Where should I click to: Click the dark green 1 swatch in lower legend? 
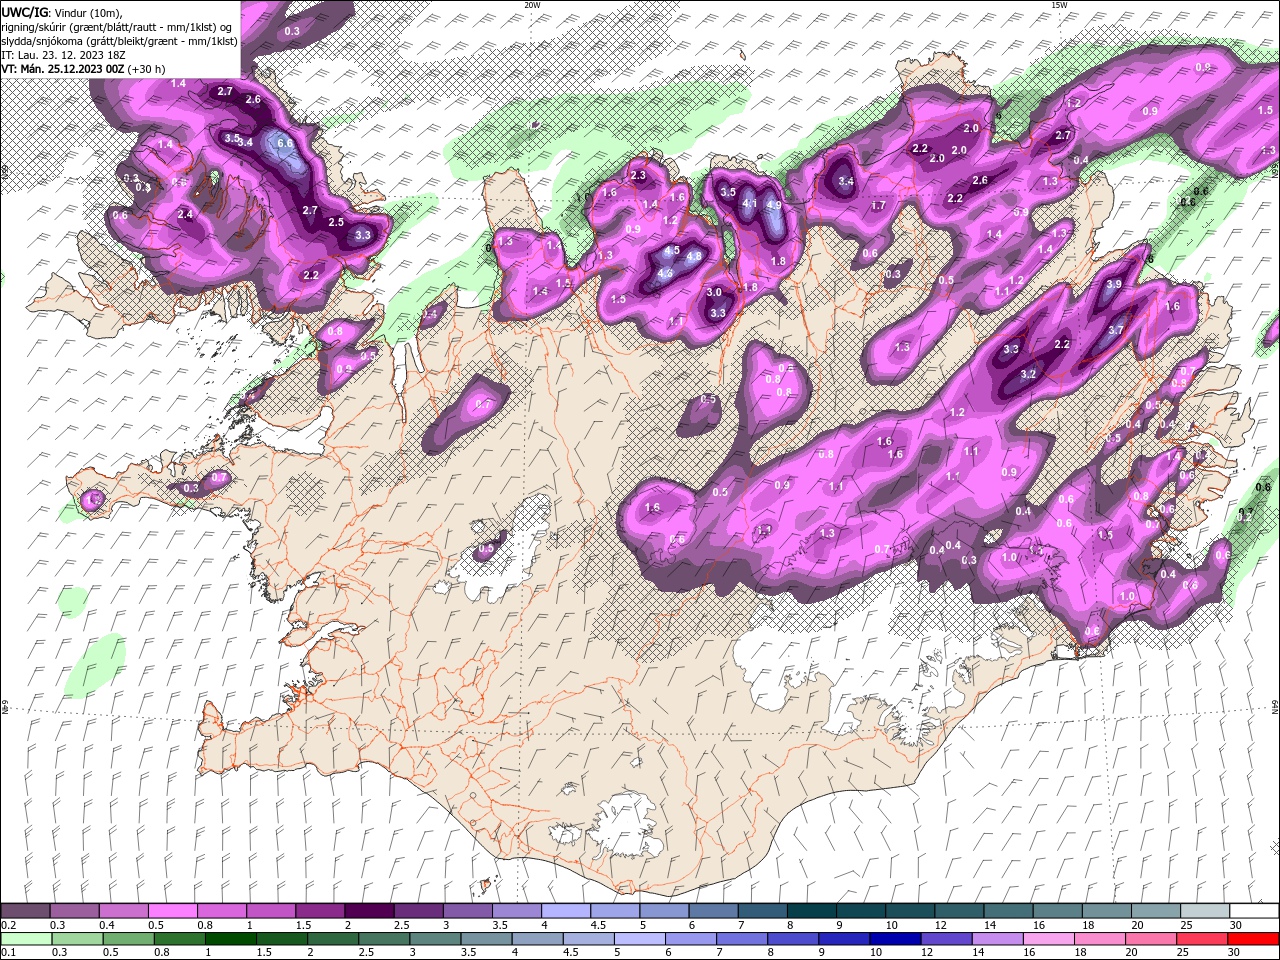[229, 938]
